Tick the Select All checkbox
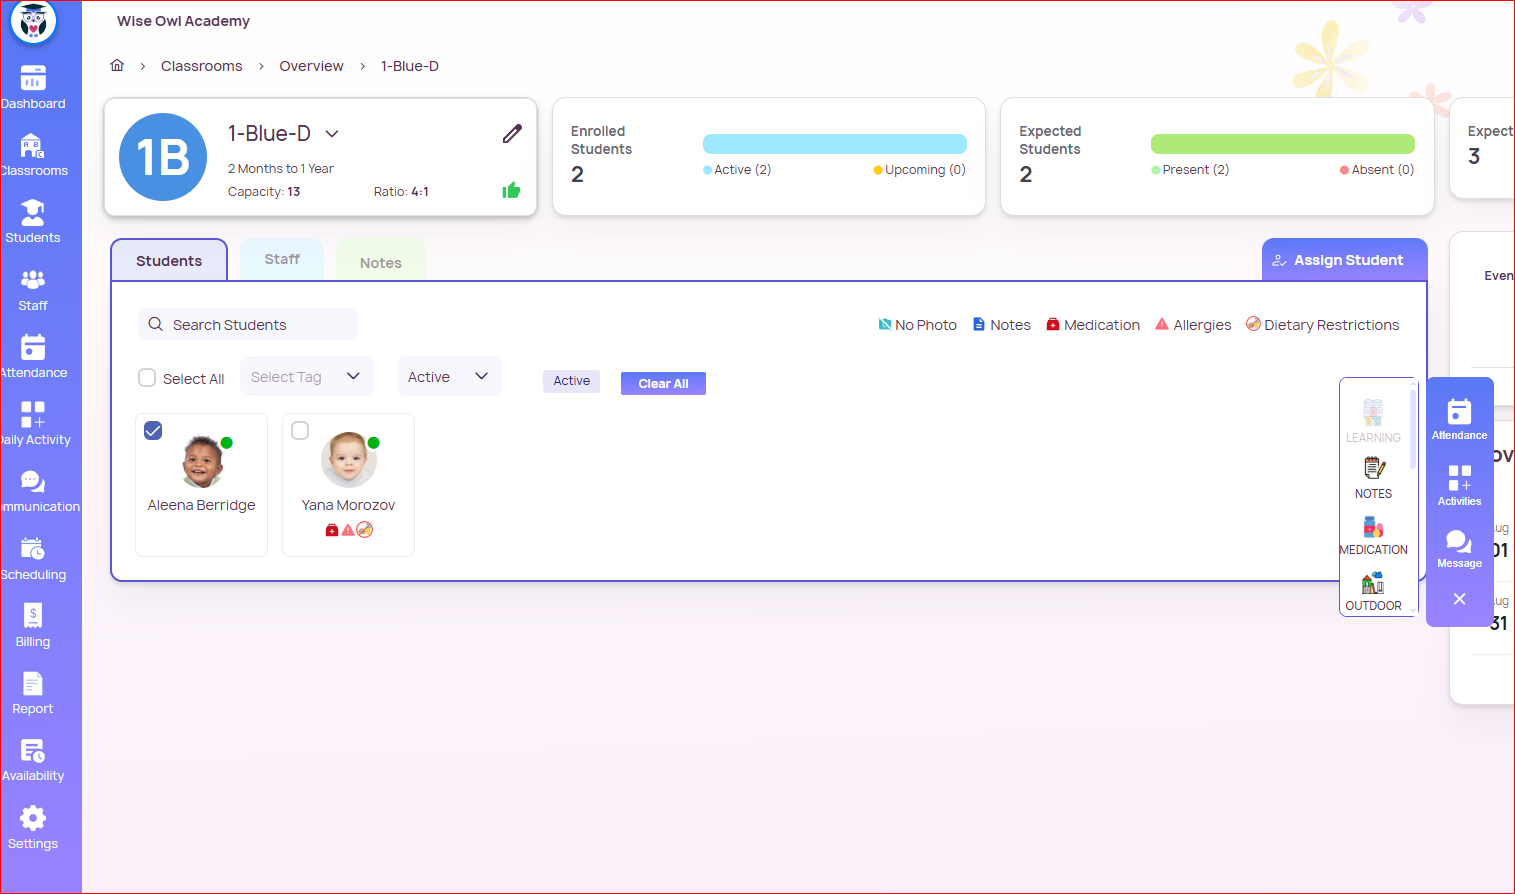 147,378
